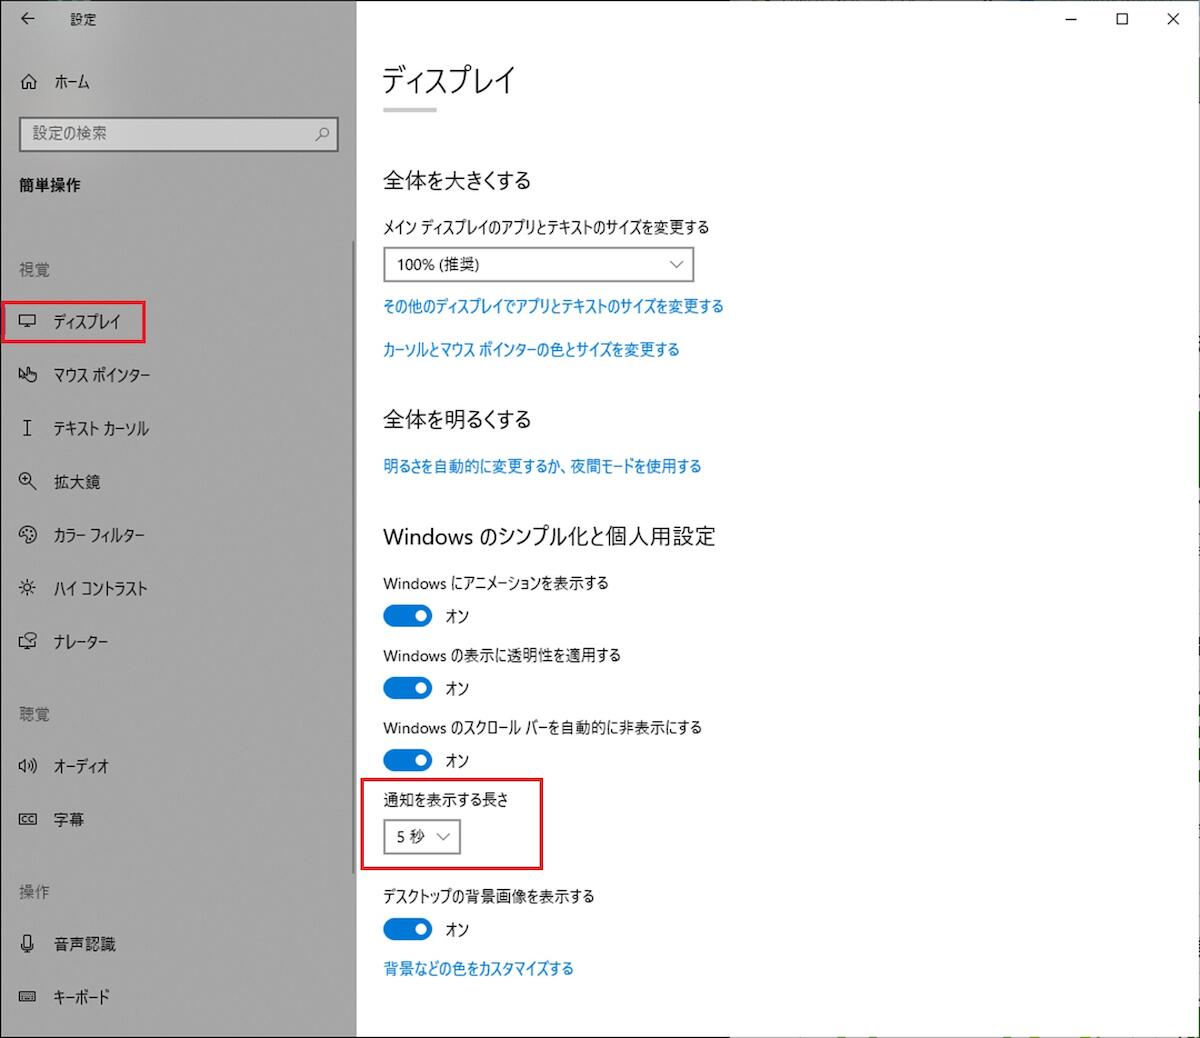The height and width of the screenshot is (1038, 1200).
Task: Click カーソルとマウス ポインターの色とサイズを変更する link
Action: (531, 349)
